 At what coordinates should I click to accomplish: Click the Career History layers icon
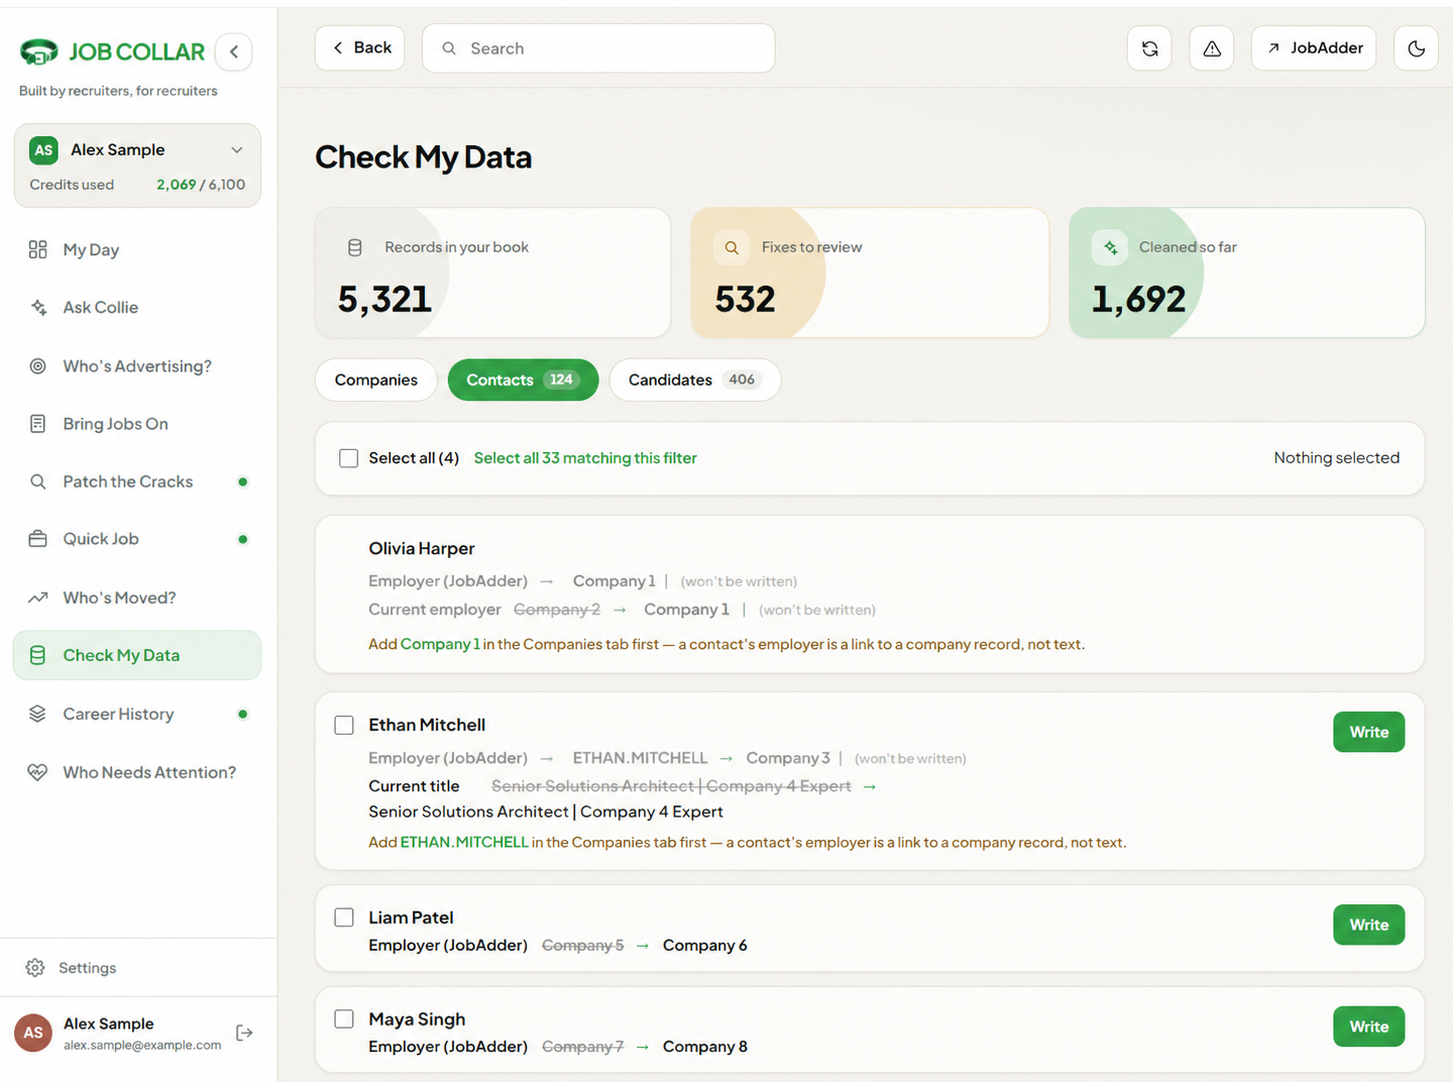(x=38, y=714)
